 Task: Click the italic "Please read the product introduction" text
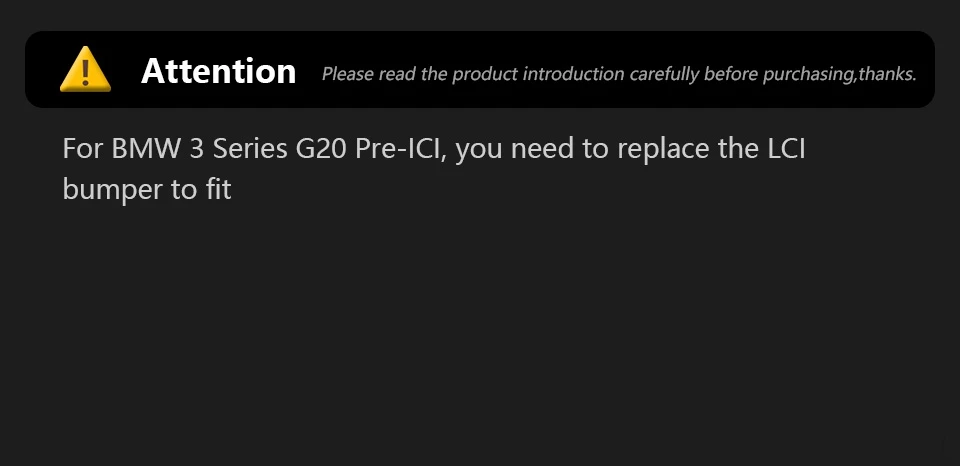coord(420,74)
